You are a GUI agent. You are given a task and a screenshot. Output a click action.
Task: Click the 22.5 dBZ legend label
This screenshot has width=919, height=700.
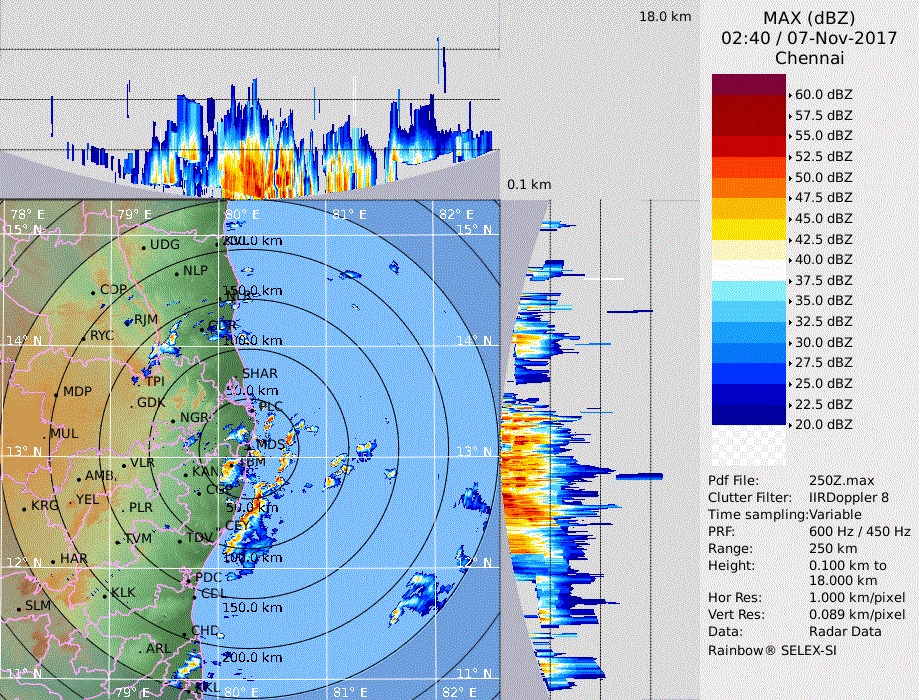(x=823, y=404)
